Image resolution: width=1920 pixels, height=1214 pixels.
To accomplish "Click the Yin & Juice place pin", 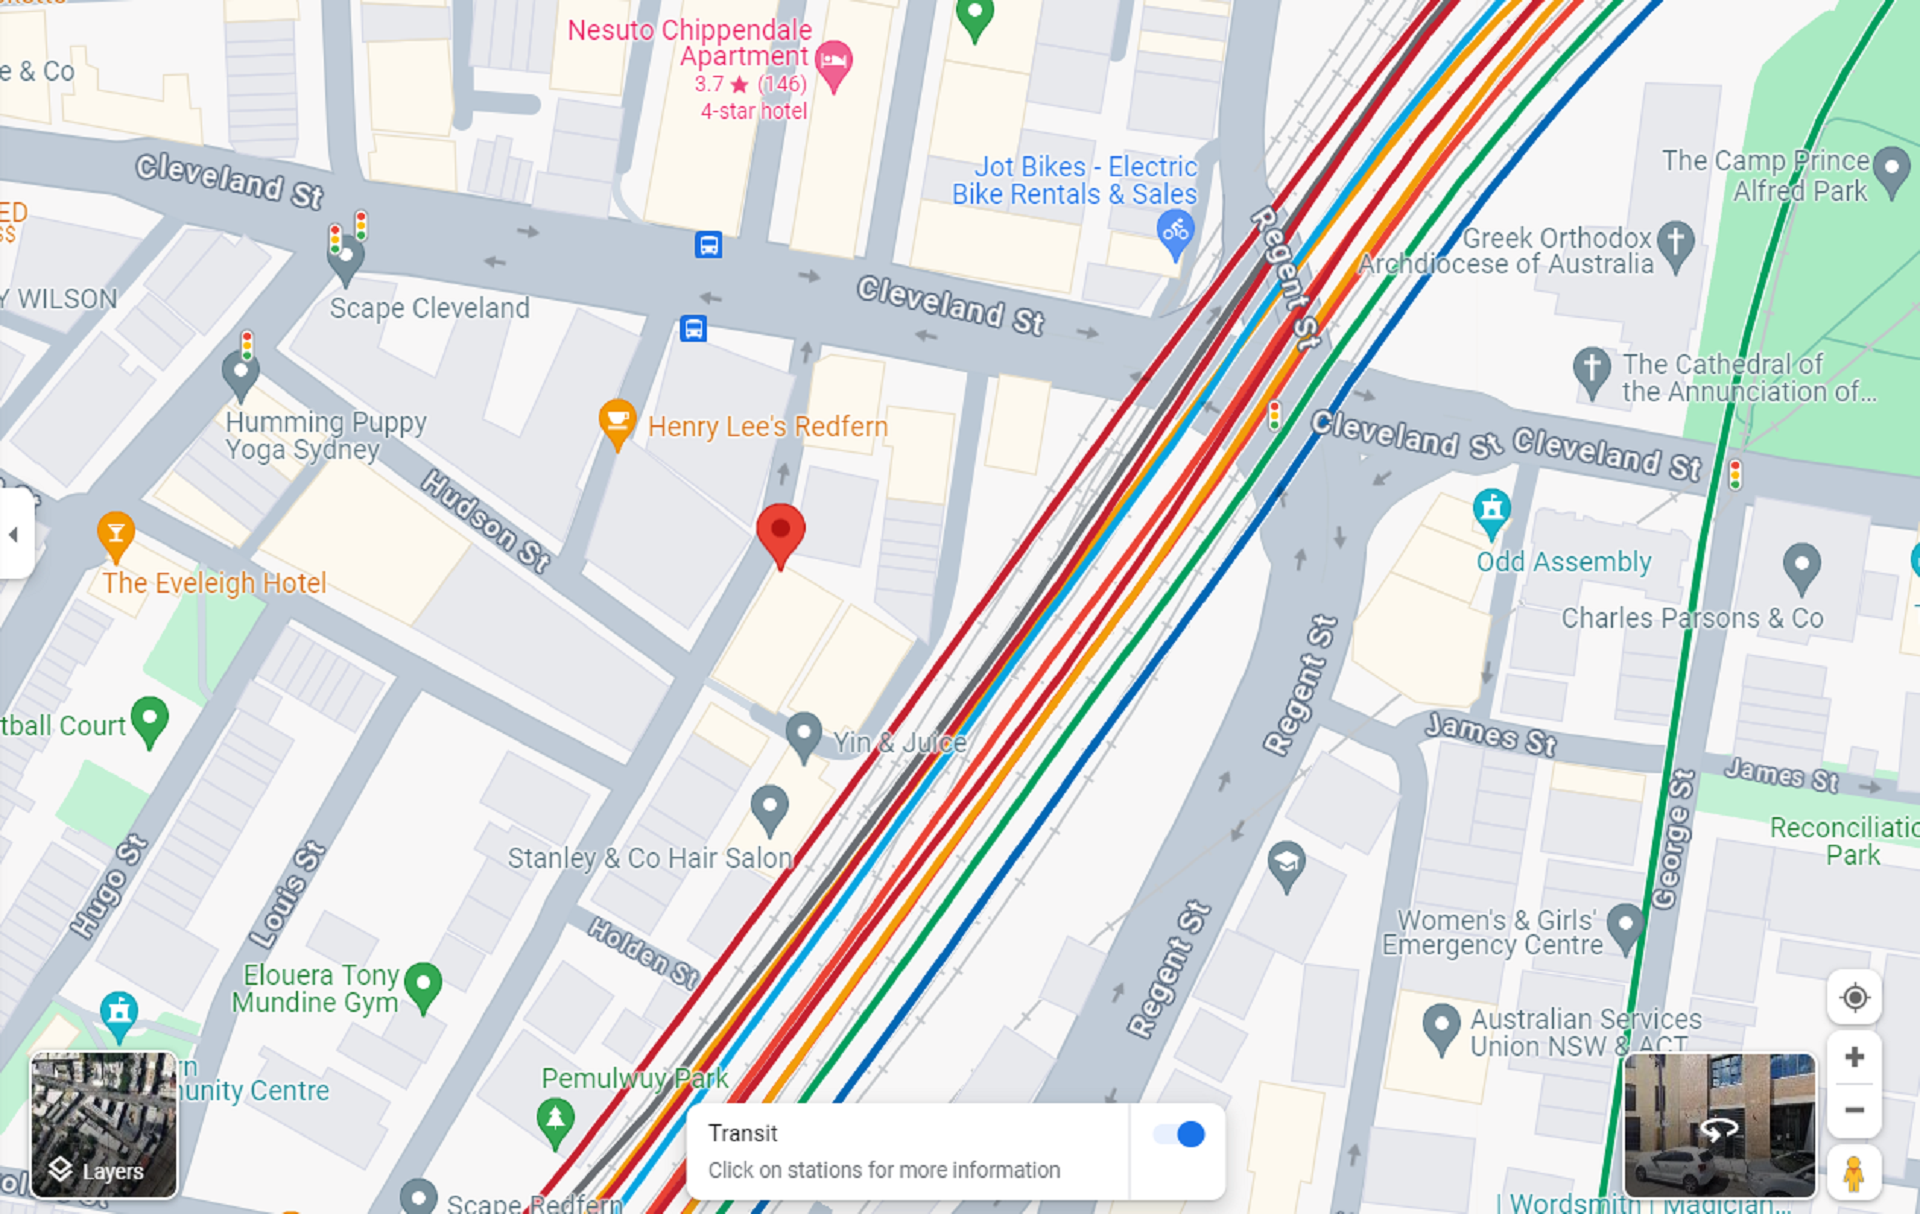I will coord(803,738).
